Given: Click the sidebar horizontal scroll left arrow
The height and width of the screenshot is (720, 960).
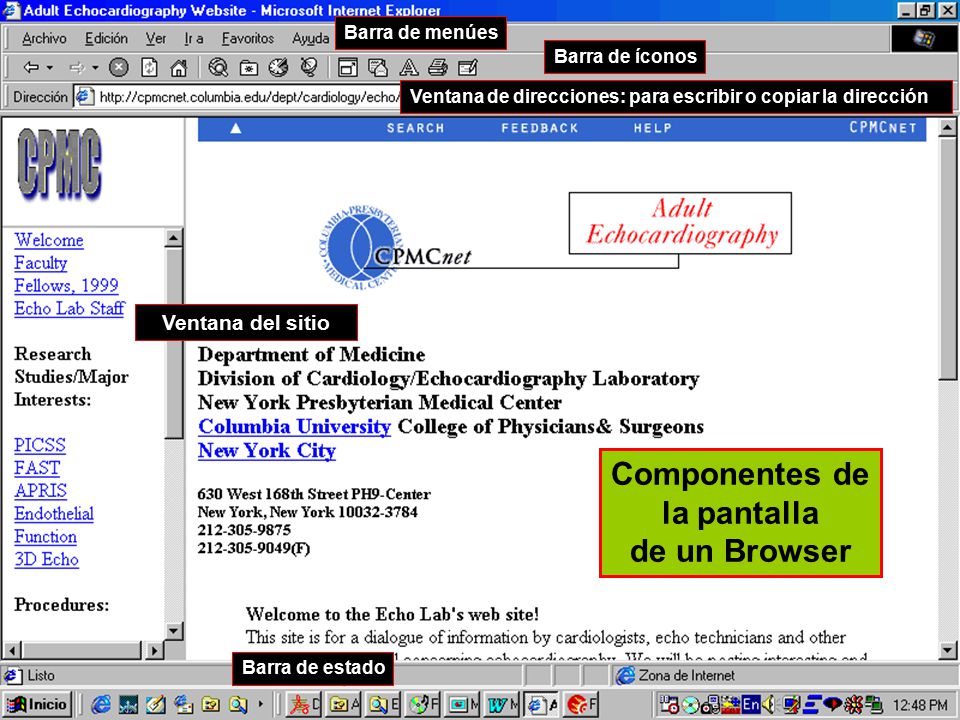Looking at the screenshot, I should (x=12, y=650).
